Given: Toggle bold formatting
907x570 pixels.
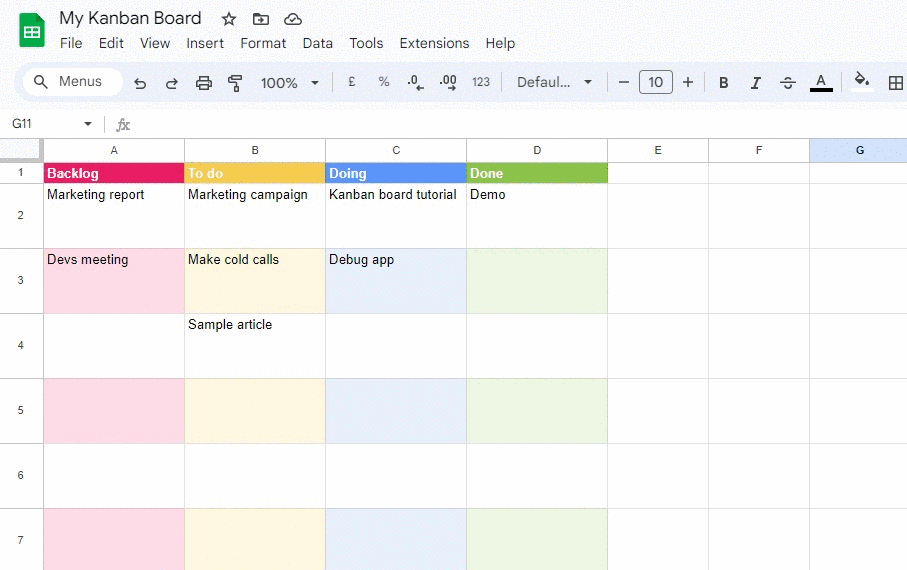Looking at the screenshot, I should coord(724,83).
